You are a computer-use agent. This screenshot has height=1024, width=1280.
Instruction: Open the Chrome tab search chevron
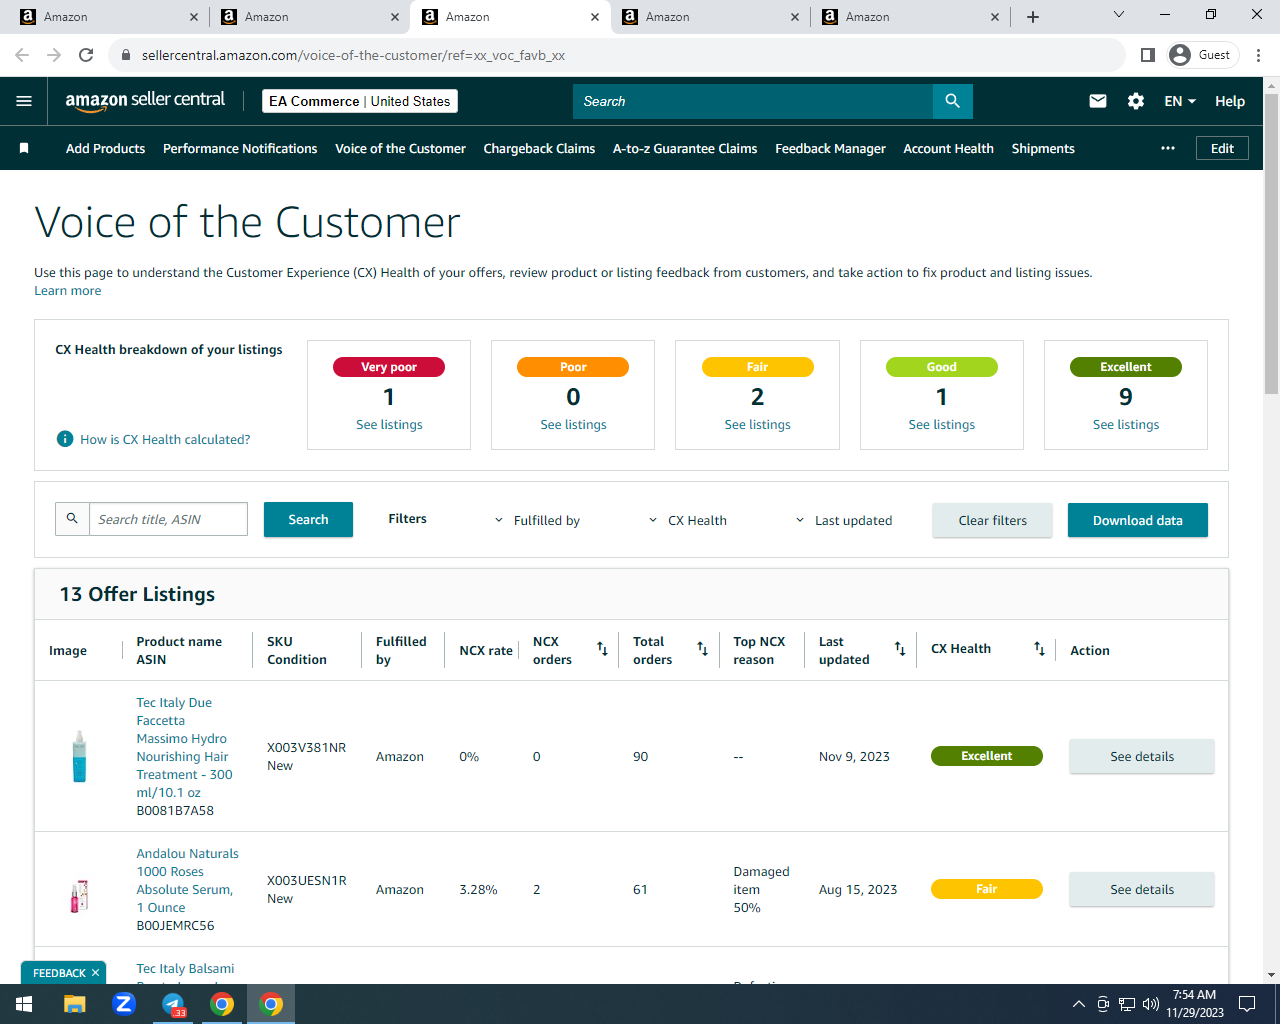(1119, 15)
